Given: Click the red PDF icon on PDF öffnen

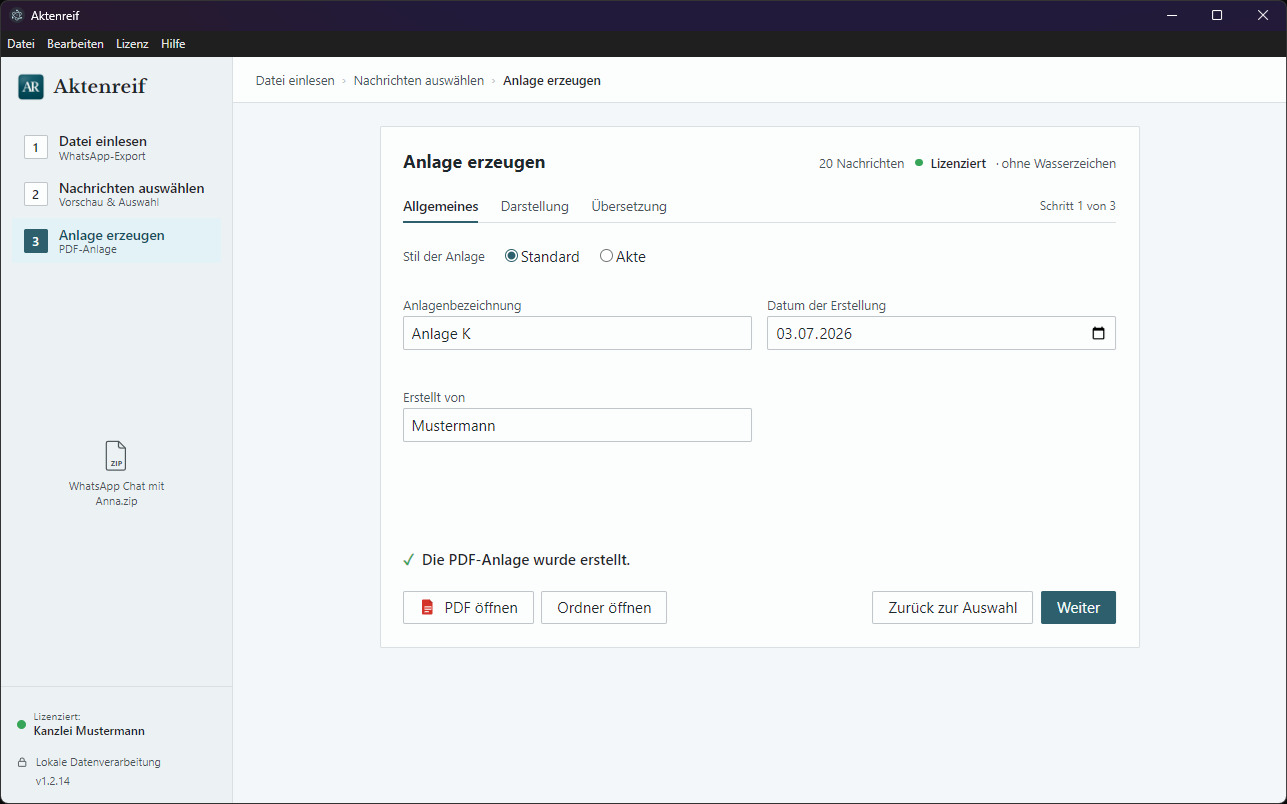Looking at the screenshot, I should [x=428, y=607].
